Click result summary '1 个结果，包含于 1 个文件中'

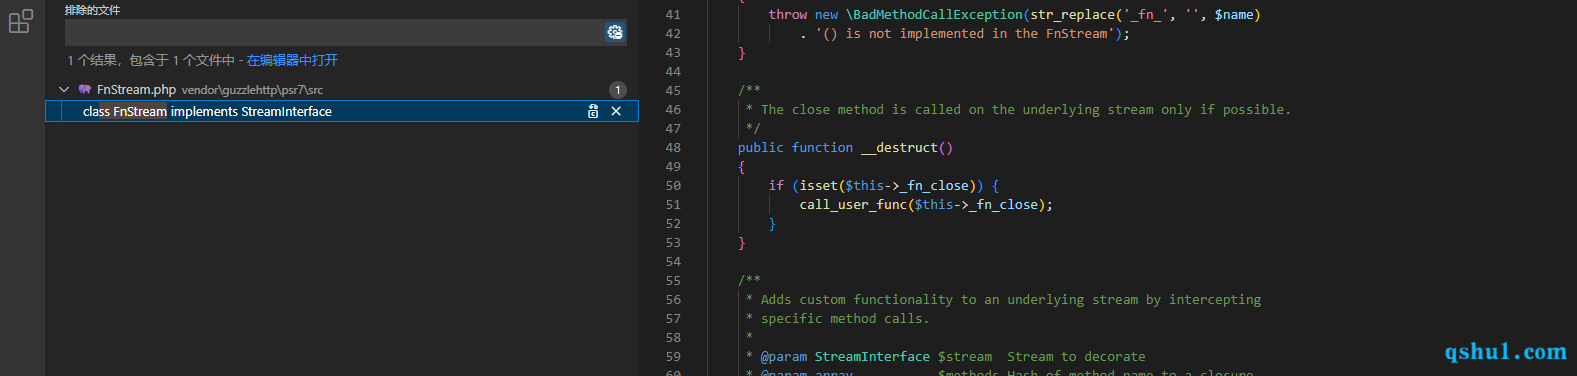[x=151, y=60]
